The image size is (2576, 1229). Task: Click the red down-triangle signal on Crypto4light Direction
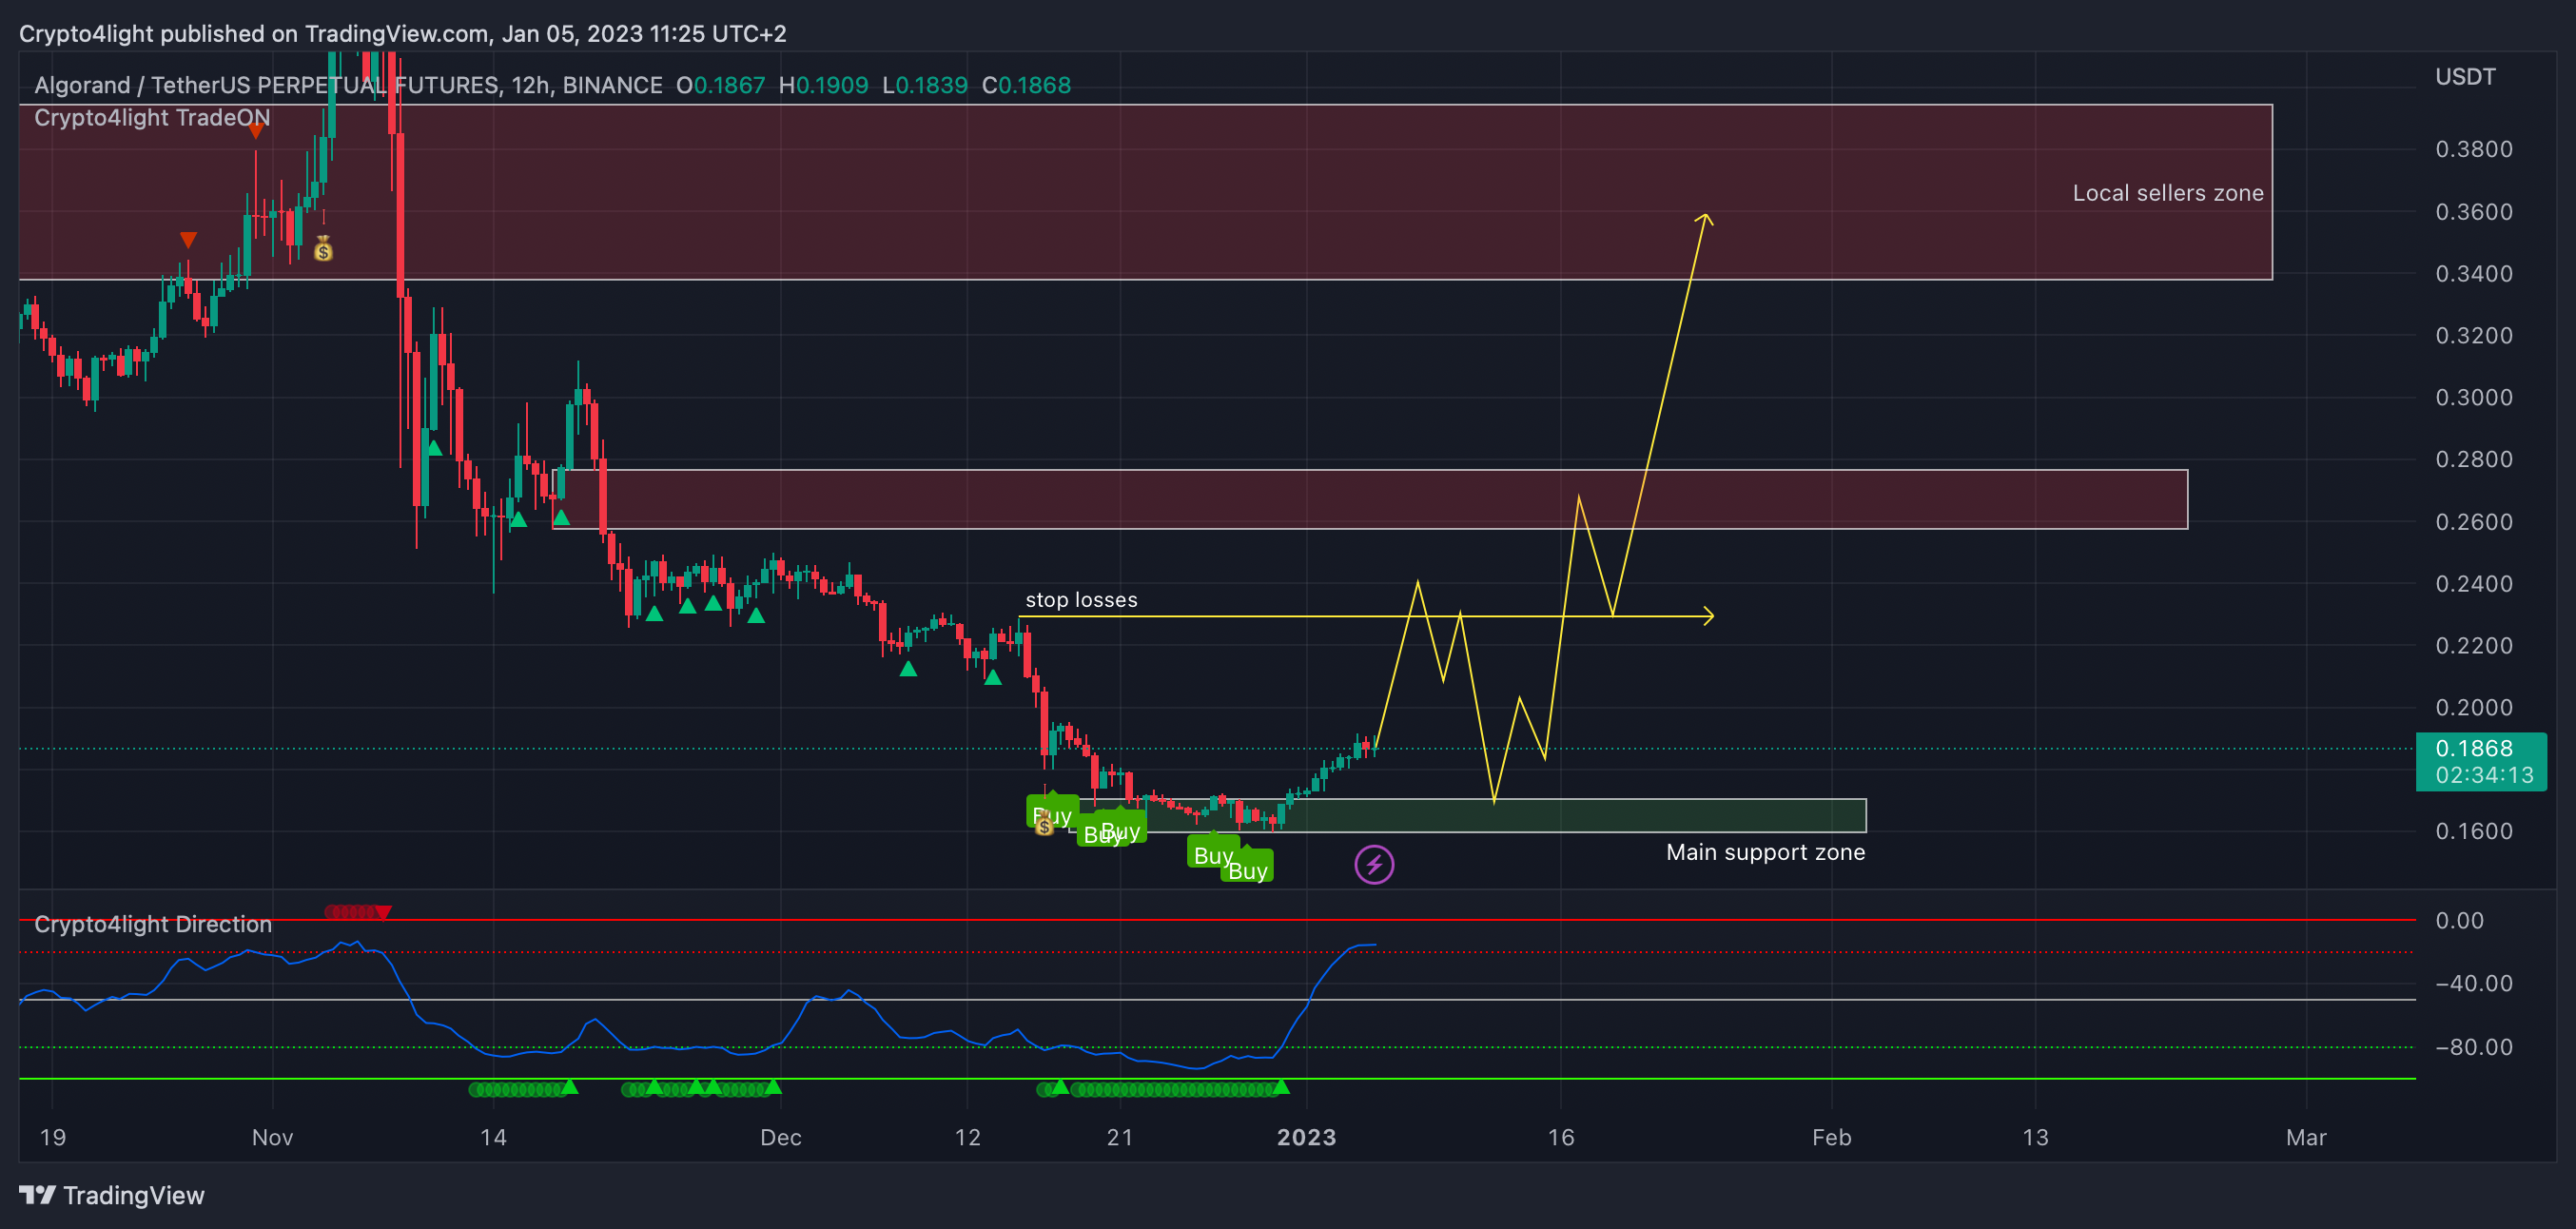[383, 912]
